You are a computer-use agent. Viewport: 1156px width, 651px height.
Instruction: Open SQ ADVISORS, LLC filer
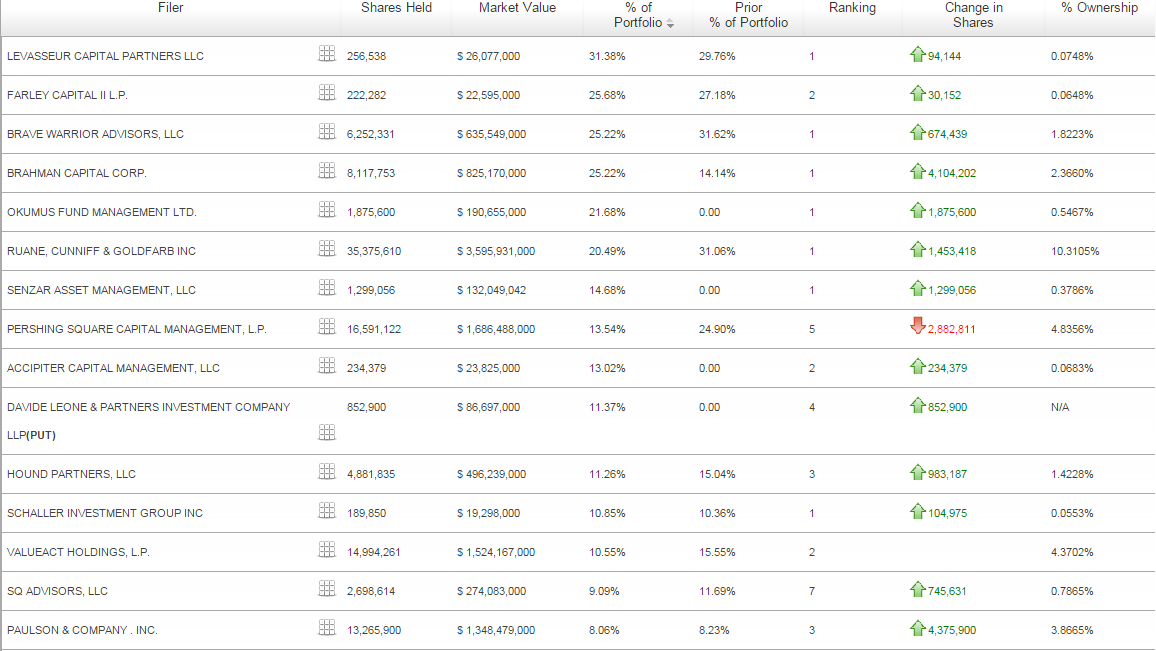point(58,592)
